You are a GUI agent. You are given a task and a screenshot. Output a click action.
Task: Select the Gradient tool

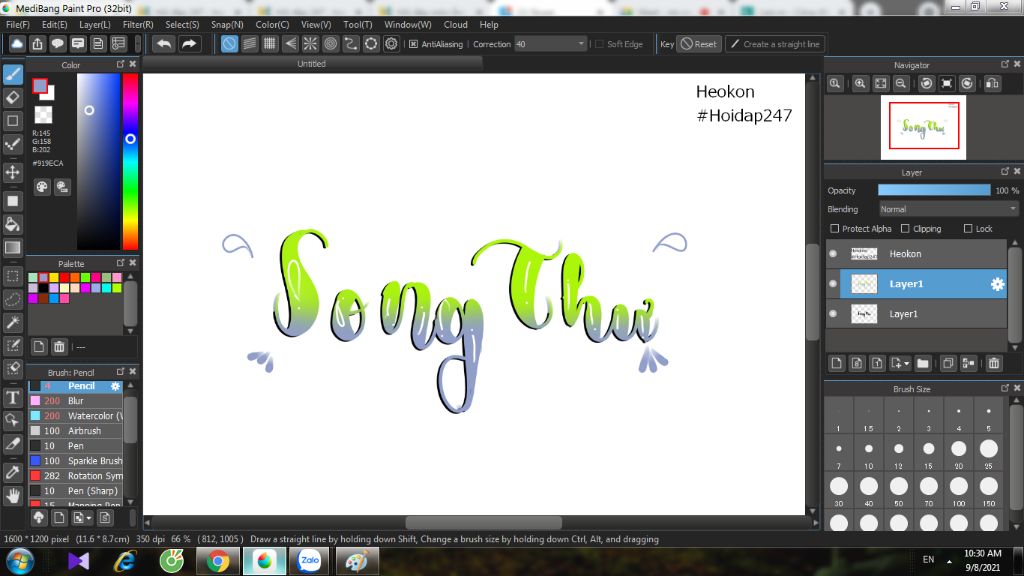[x=12, y=248]
